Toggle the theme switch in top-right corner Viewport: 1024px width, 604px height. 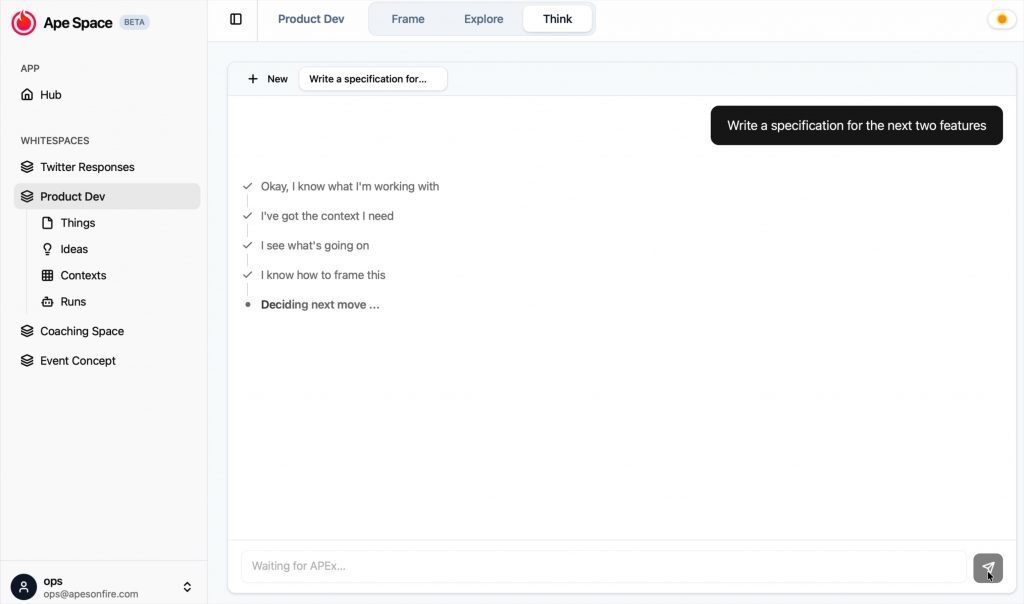(x=1000, y=19)
